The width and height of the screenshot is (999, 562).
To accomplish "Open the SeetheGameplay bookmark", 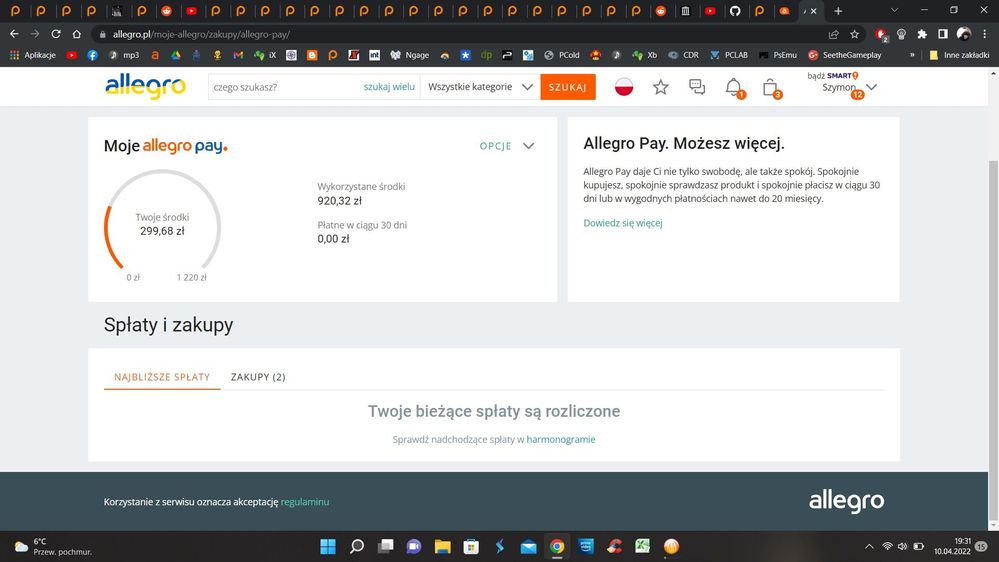I will tap(845, 55).
